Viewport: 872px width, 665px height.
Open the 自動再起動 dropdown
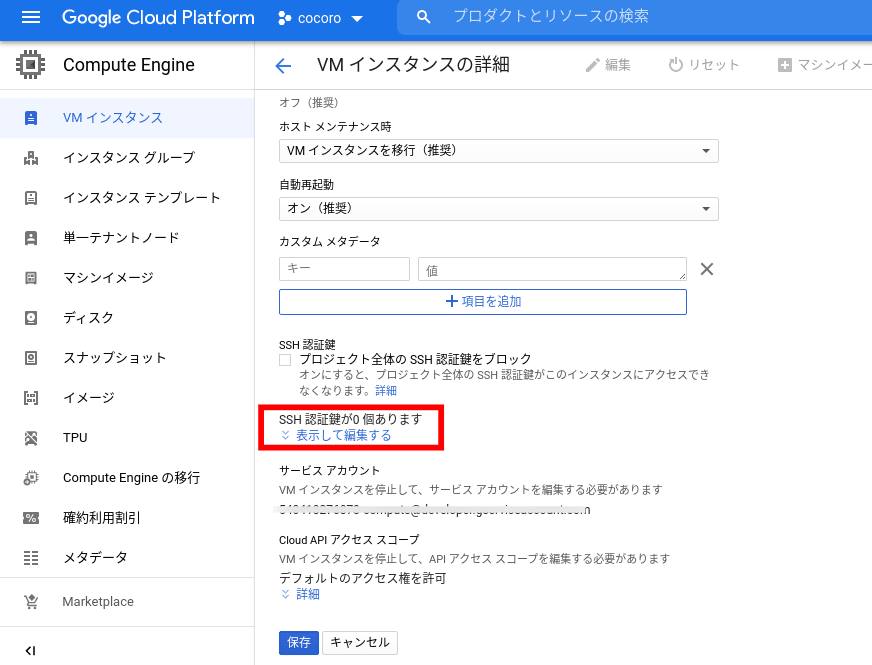pos(498,209)
